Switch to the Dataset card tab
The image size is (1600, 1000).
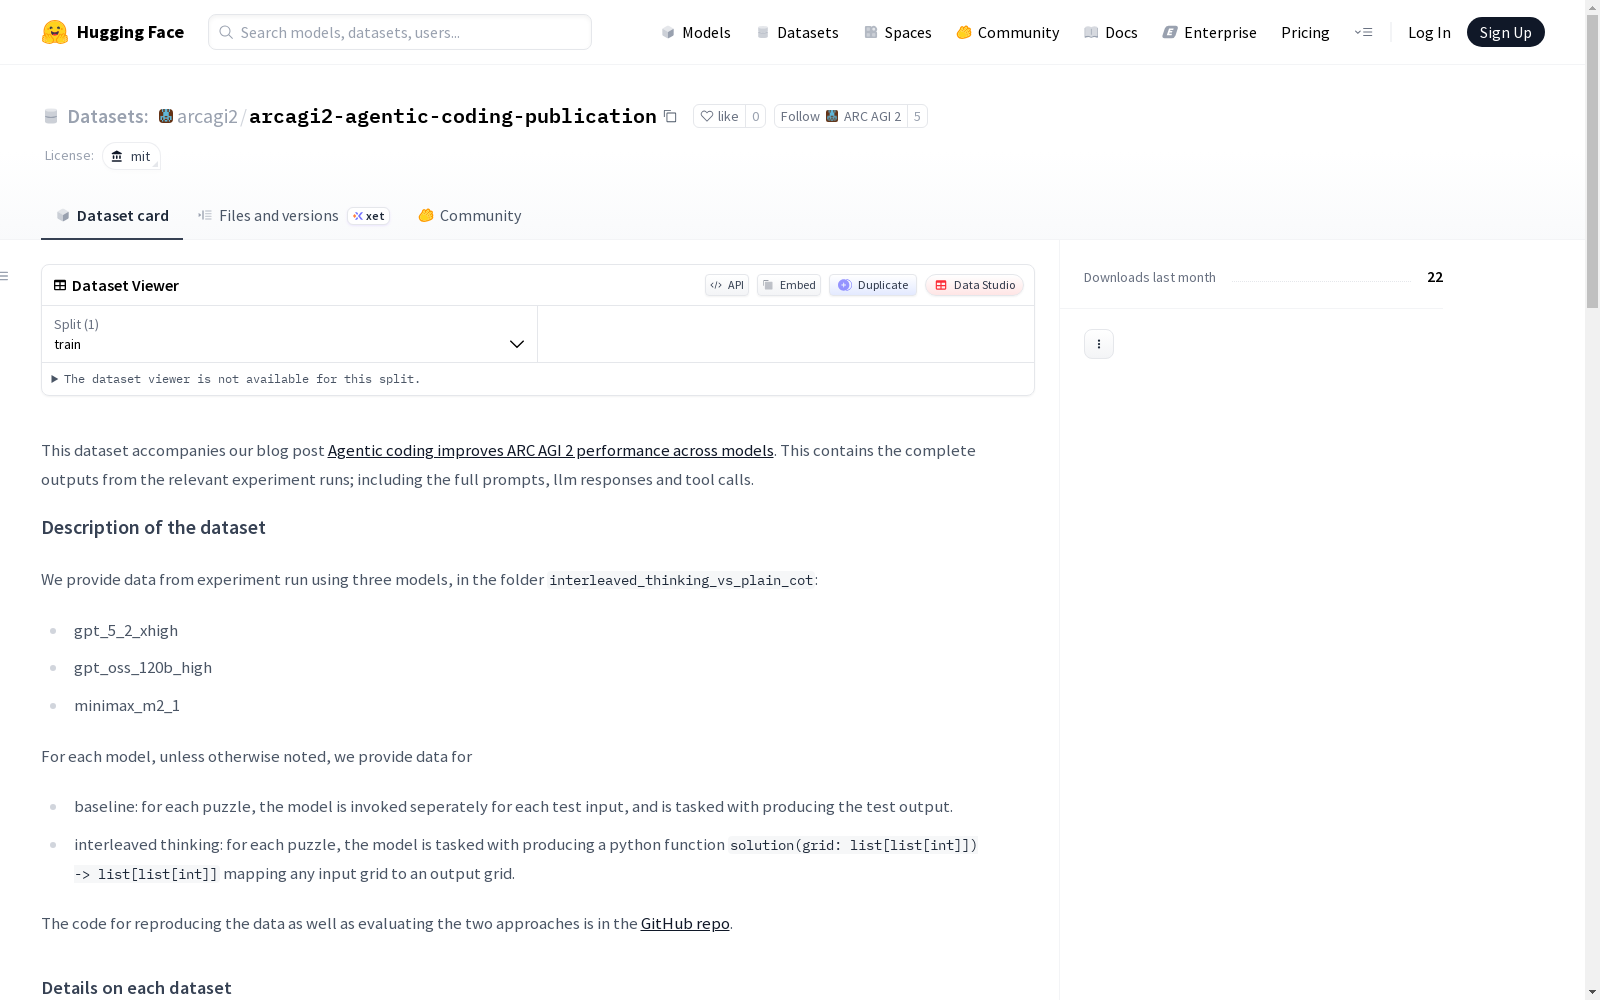[112, 216]
